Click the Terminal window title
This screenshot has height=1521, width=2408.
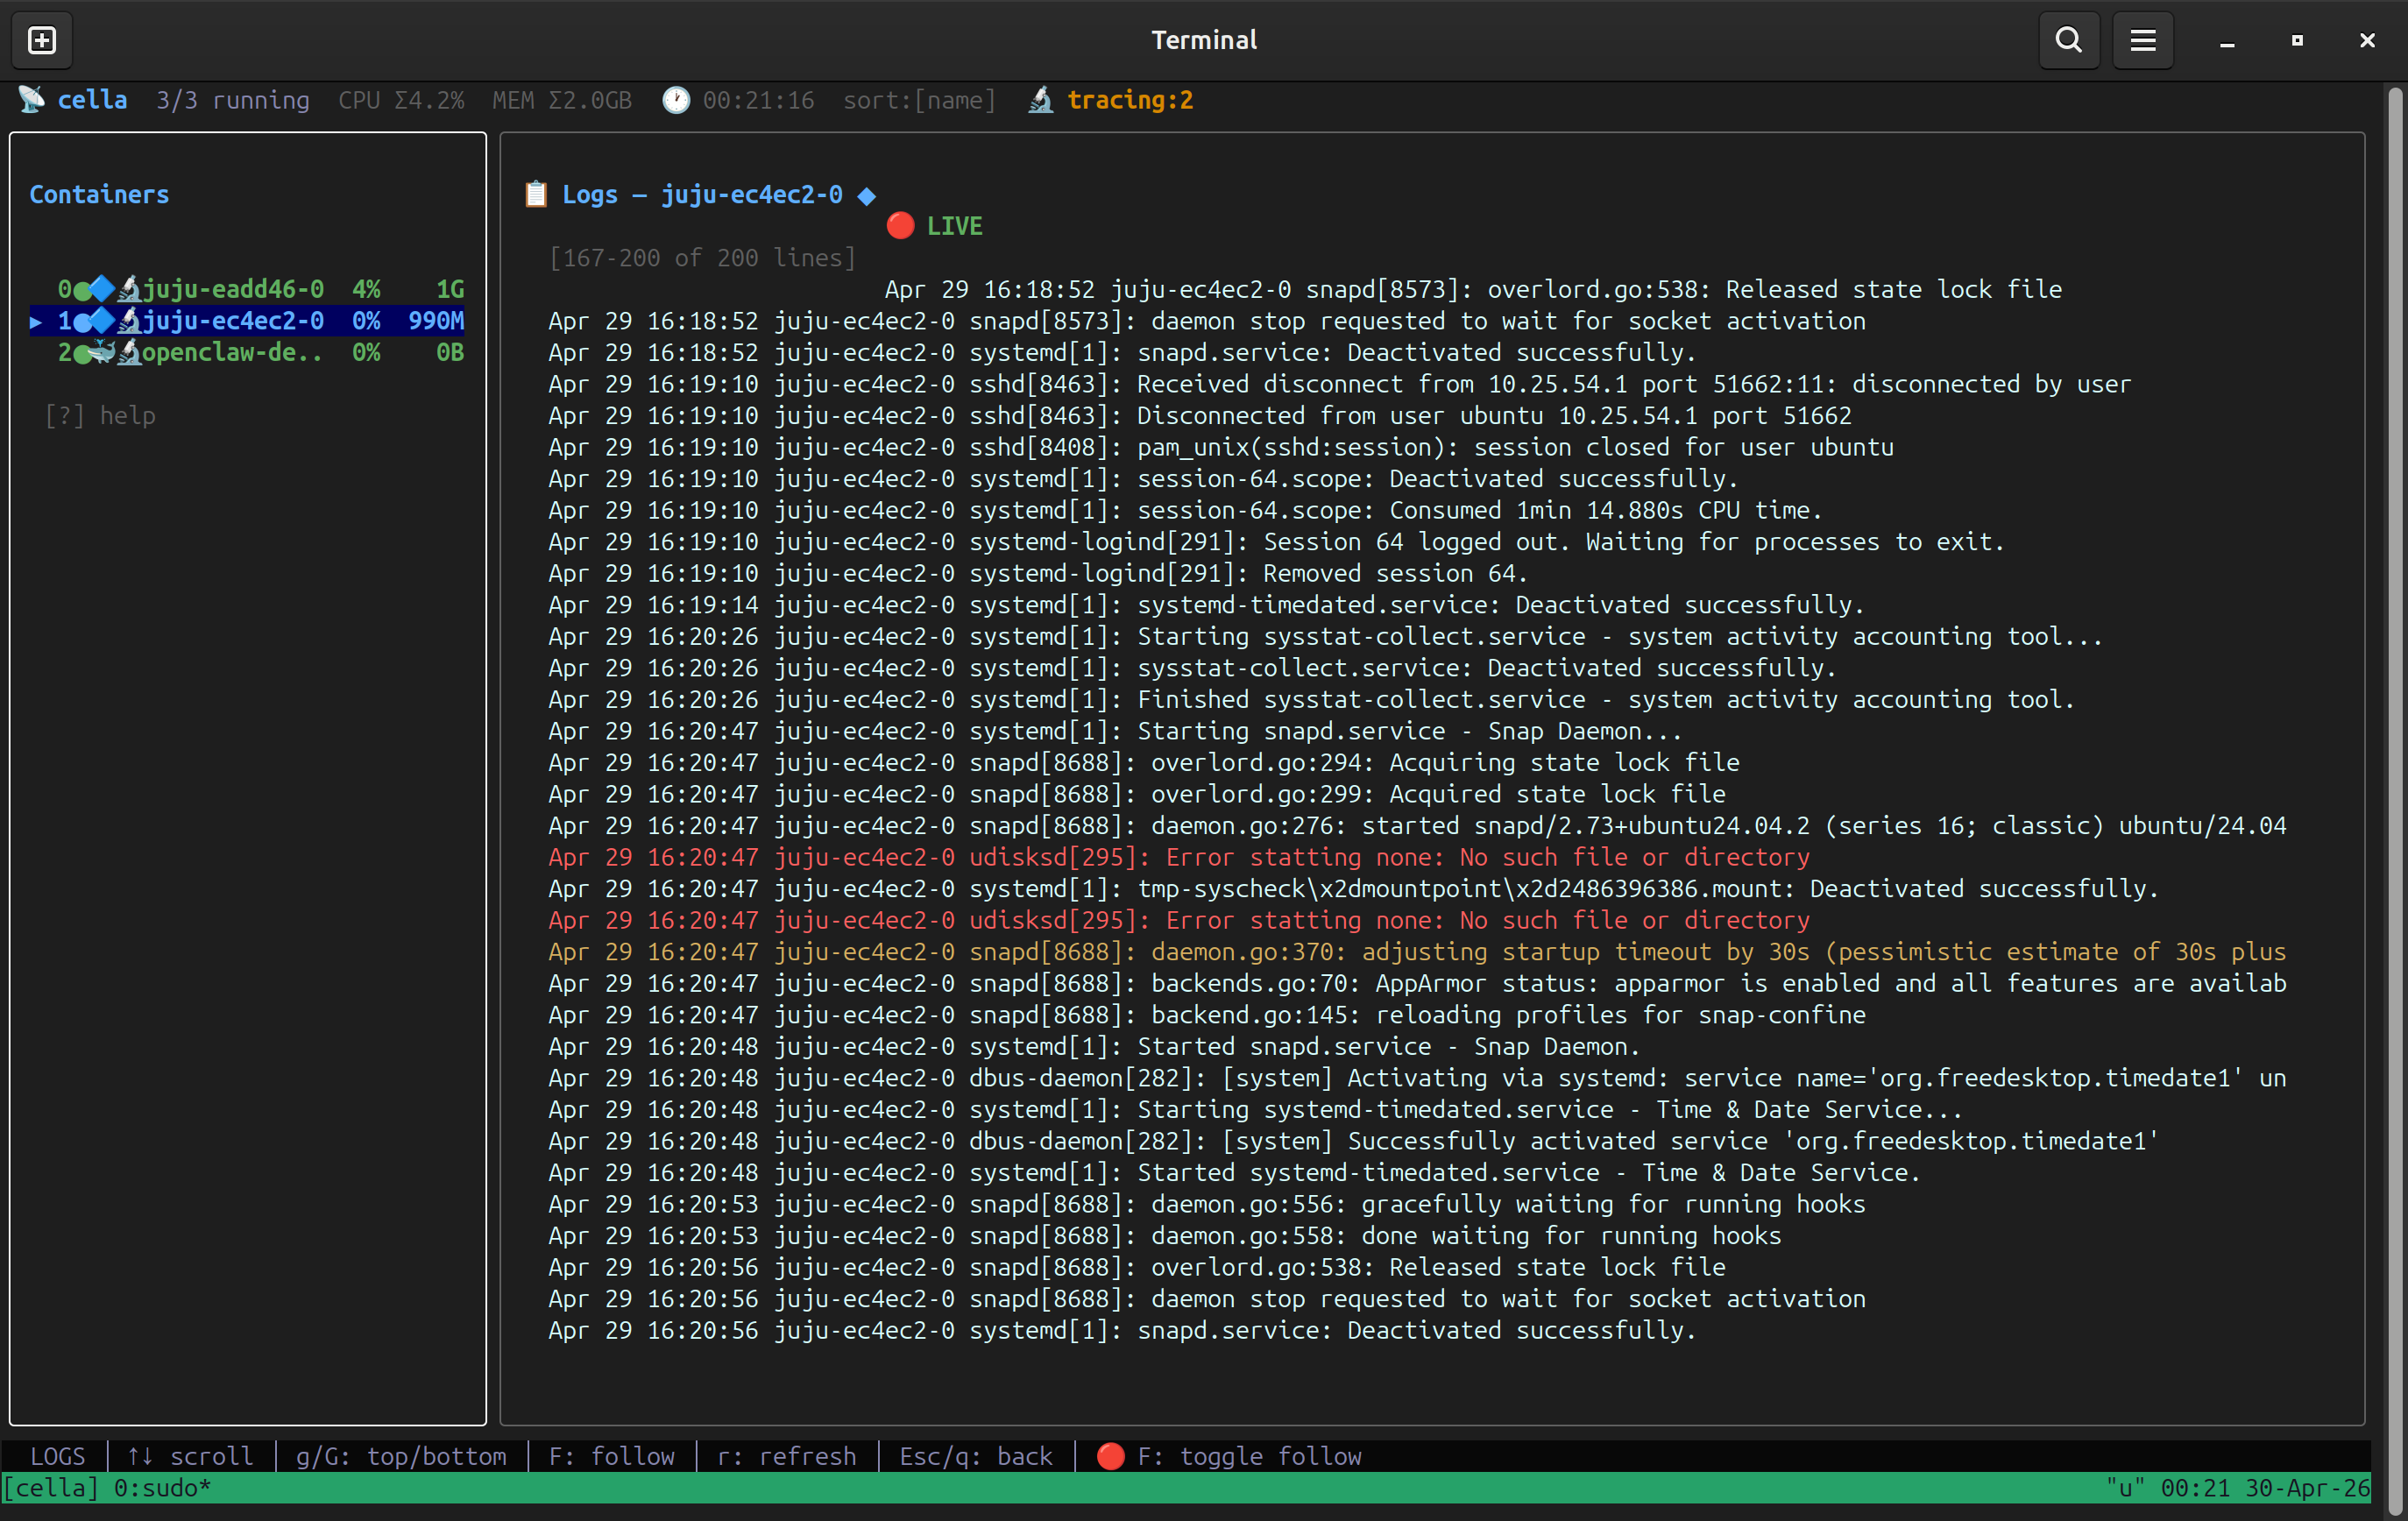click(x=1204, y=40)
